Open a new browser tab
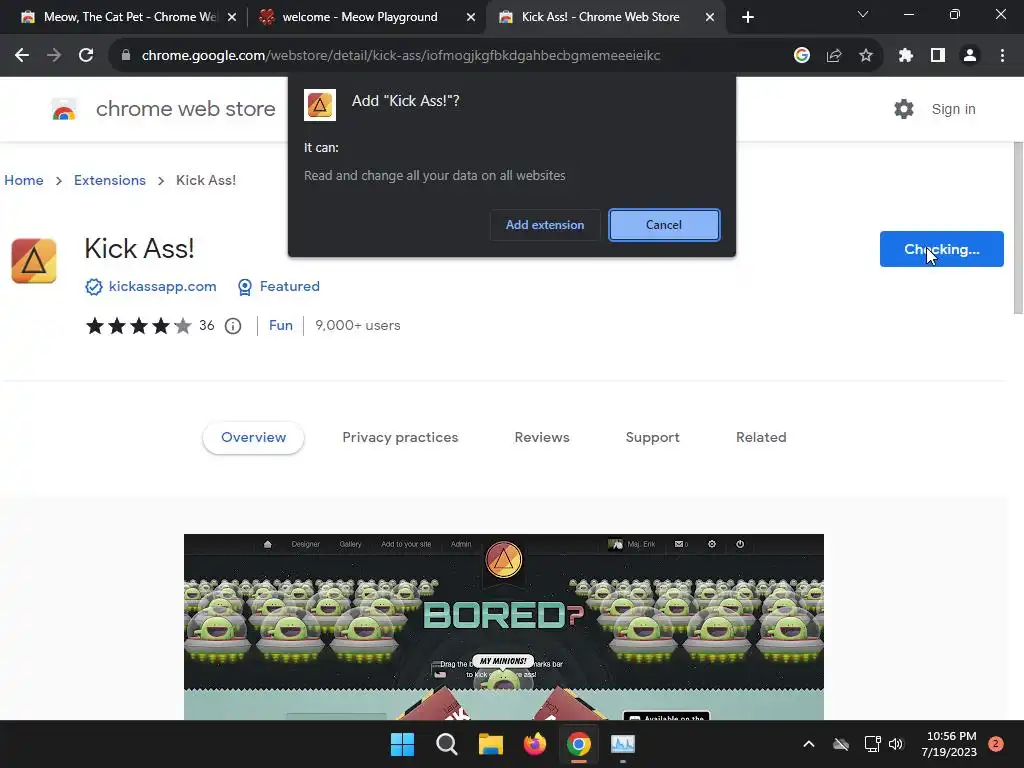The width and height of the screenshot is (1024, 768). click(x=748, y=17)
